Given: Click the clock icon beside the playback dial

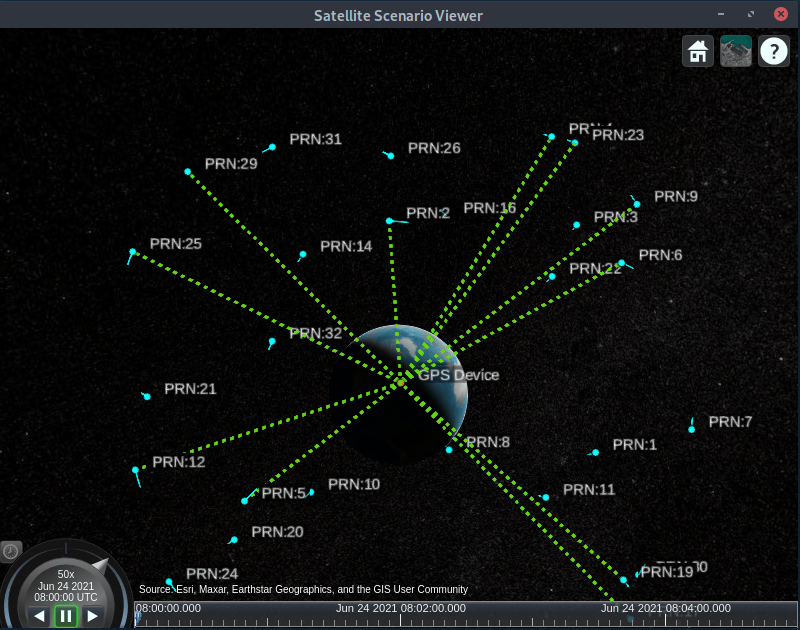Looking at the screenshot, I should point(11,551).
